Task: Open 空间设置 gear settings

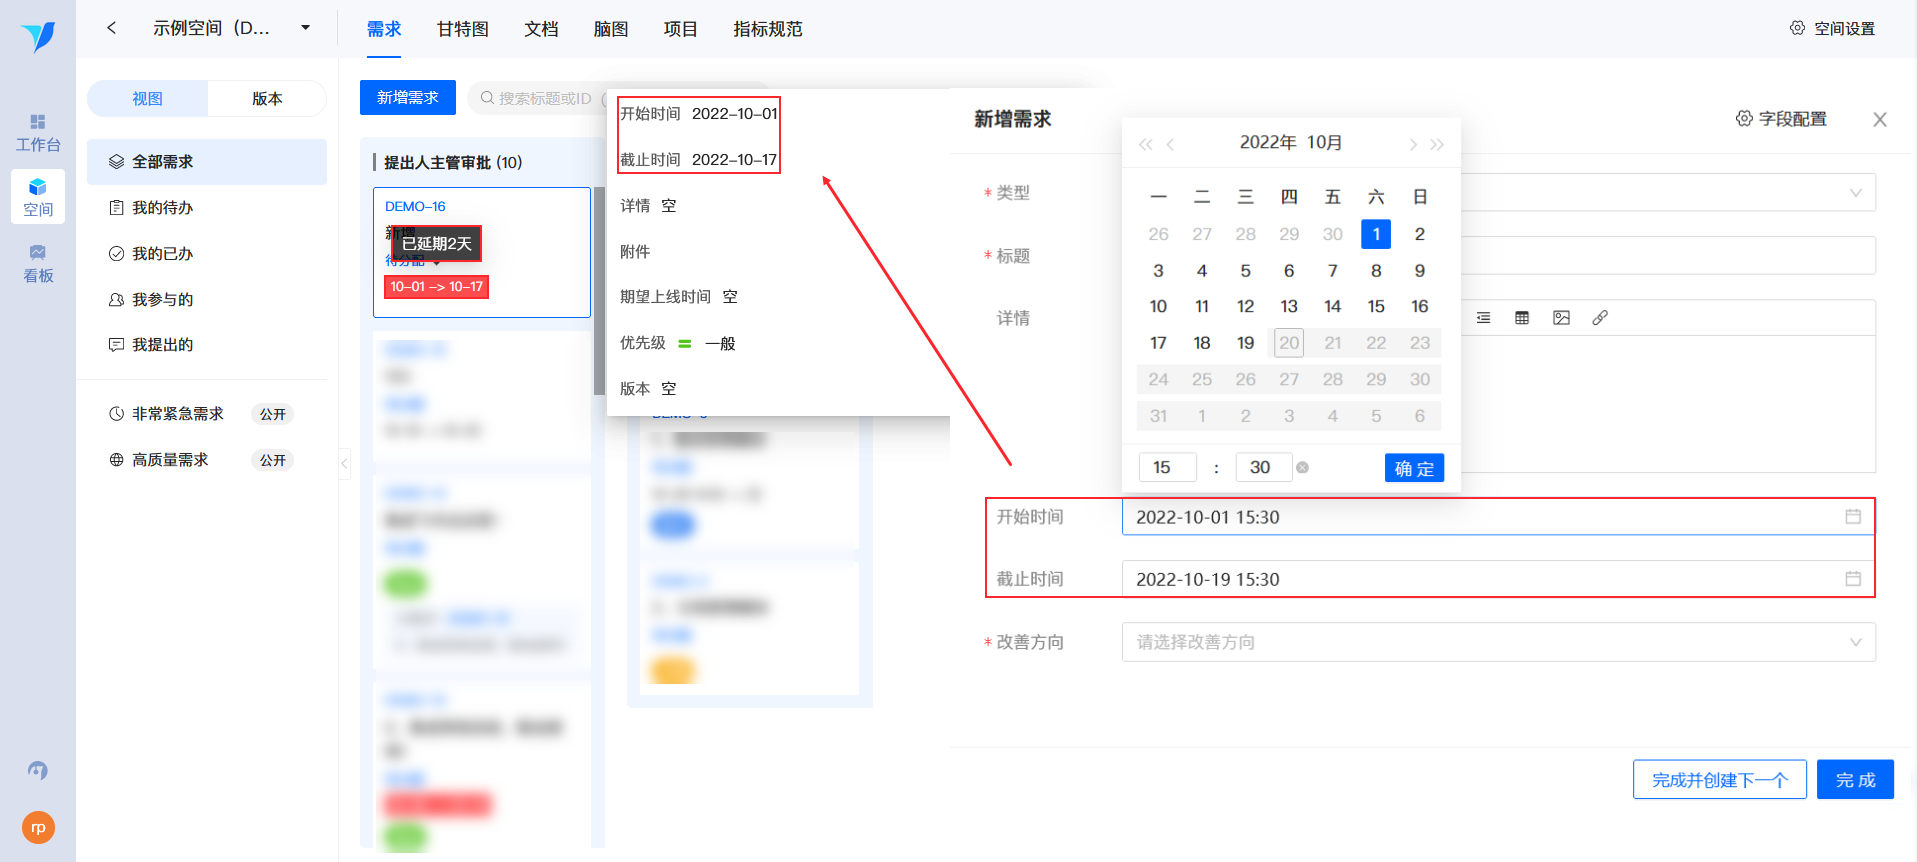Action: (1832, 28)
